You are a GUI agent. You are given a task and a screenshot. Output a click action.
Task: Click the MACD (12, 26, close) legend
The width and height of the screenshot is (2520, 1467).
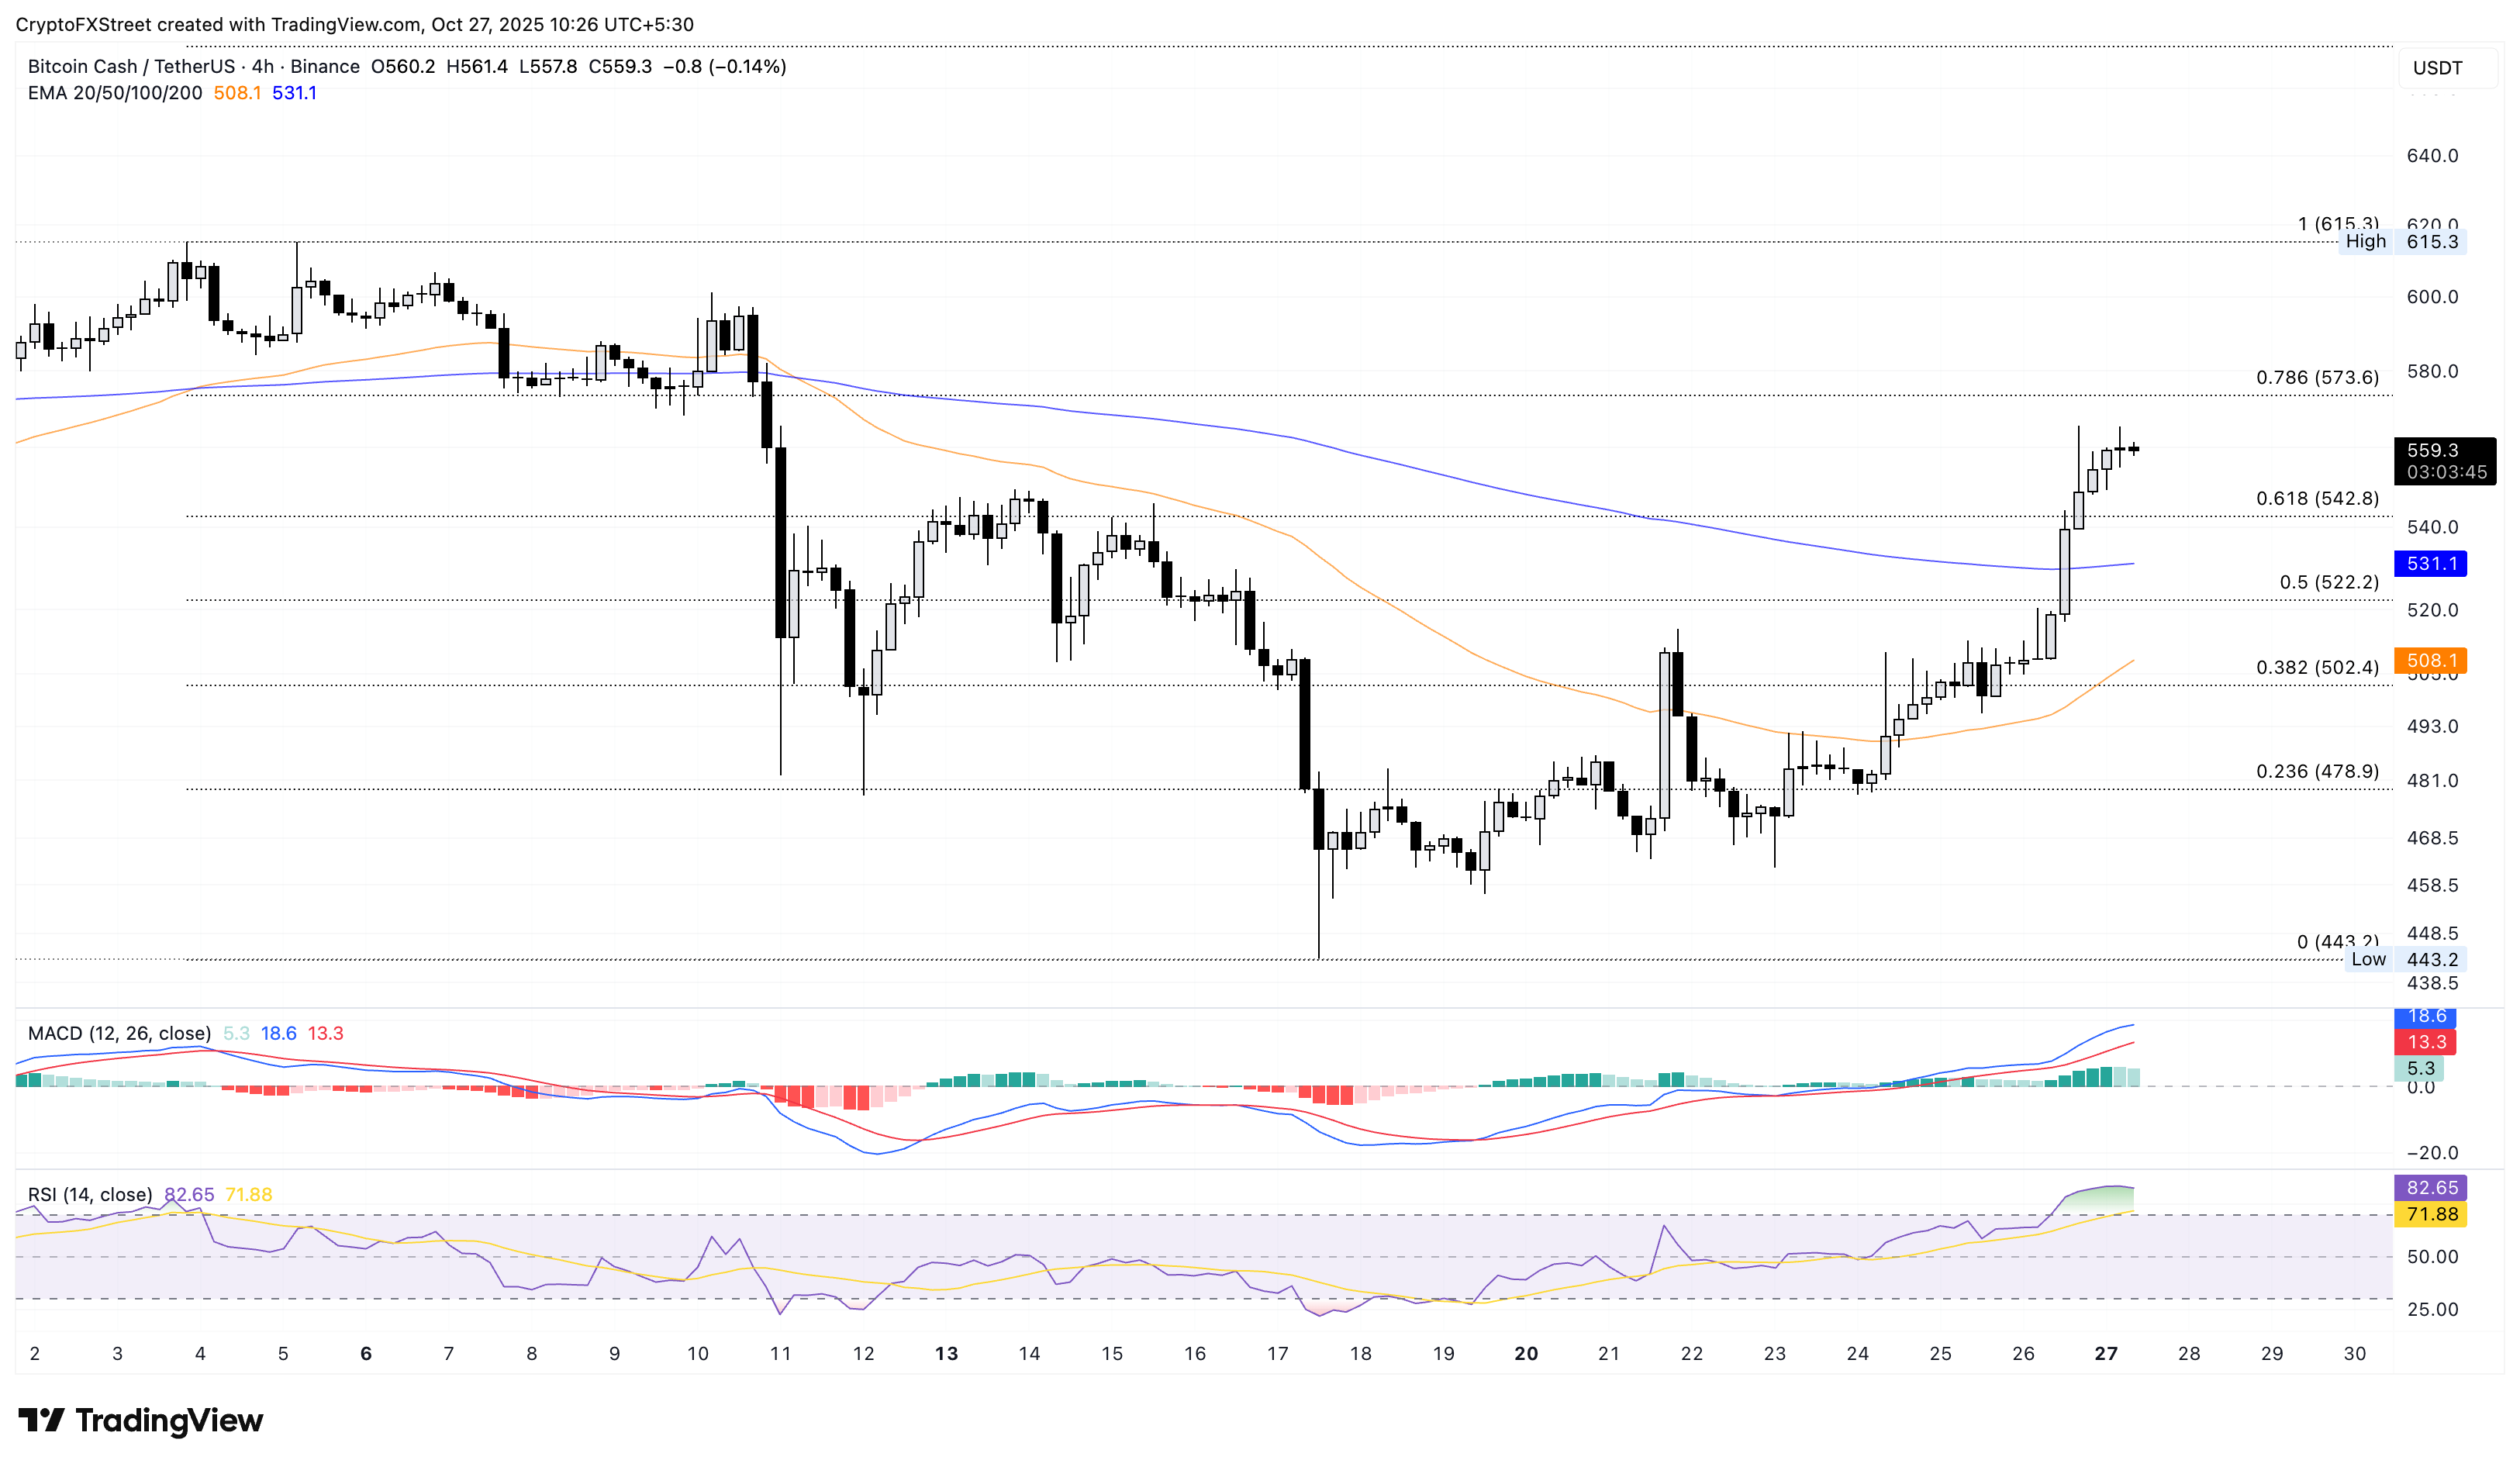pos(119,1033)
